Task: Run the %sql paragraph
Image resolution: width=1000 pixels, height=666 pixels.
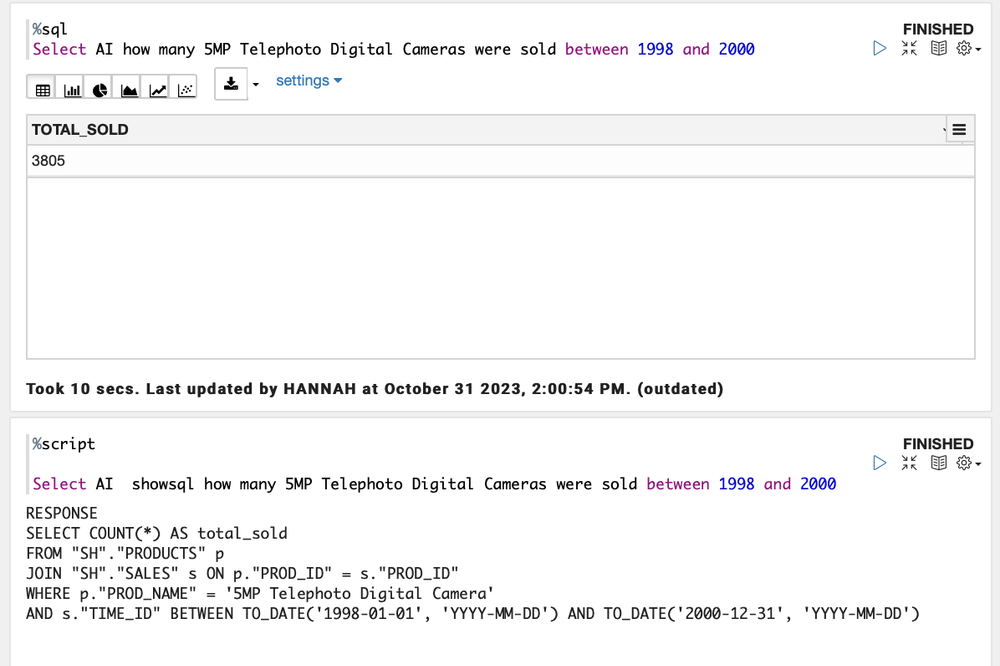Action: pos(879,47)
